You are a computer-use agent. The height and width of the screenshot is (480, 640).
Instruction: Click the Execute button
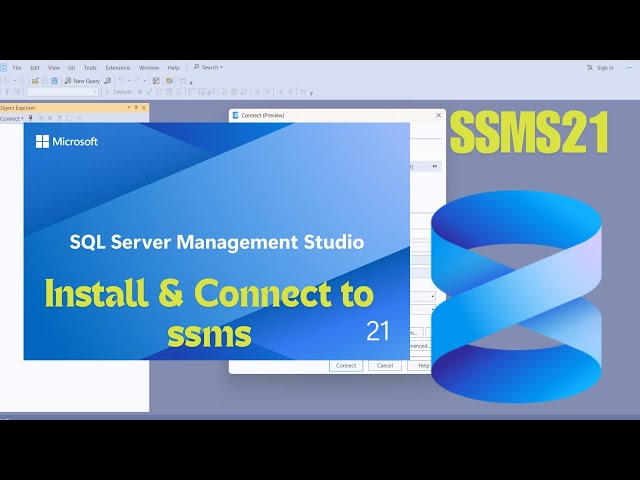click(119, 92)
